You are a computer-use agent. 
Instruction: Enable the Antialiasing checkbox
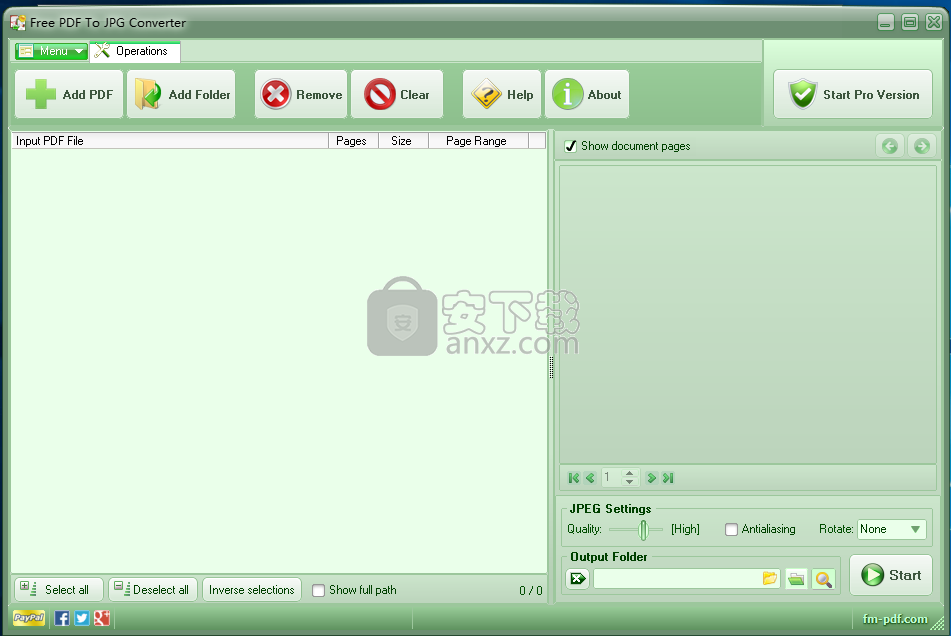click(x=731, y=529)
